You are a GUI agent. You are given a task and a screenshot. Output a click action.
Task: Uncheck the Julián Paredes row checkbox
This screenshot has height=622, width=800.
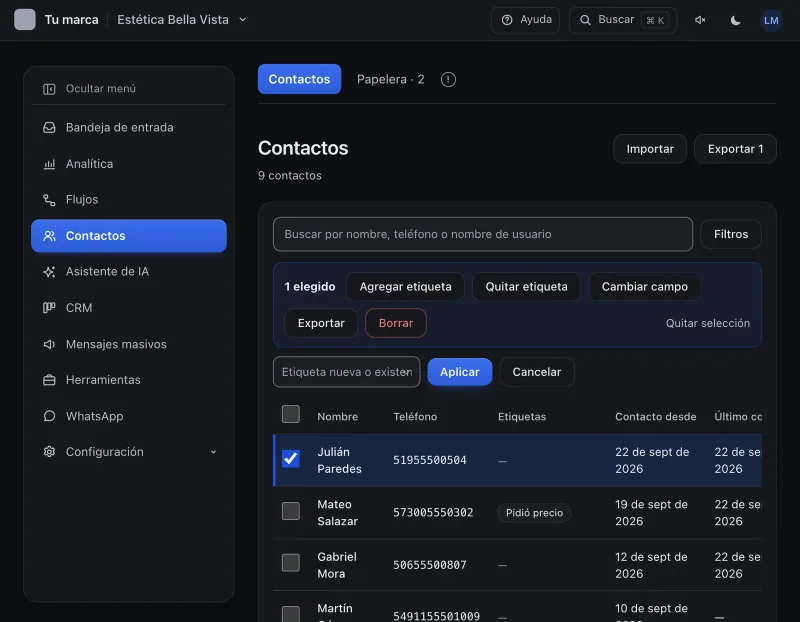click(x=291, y=458)
